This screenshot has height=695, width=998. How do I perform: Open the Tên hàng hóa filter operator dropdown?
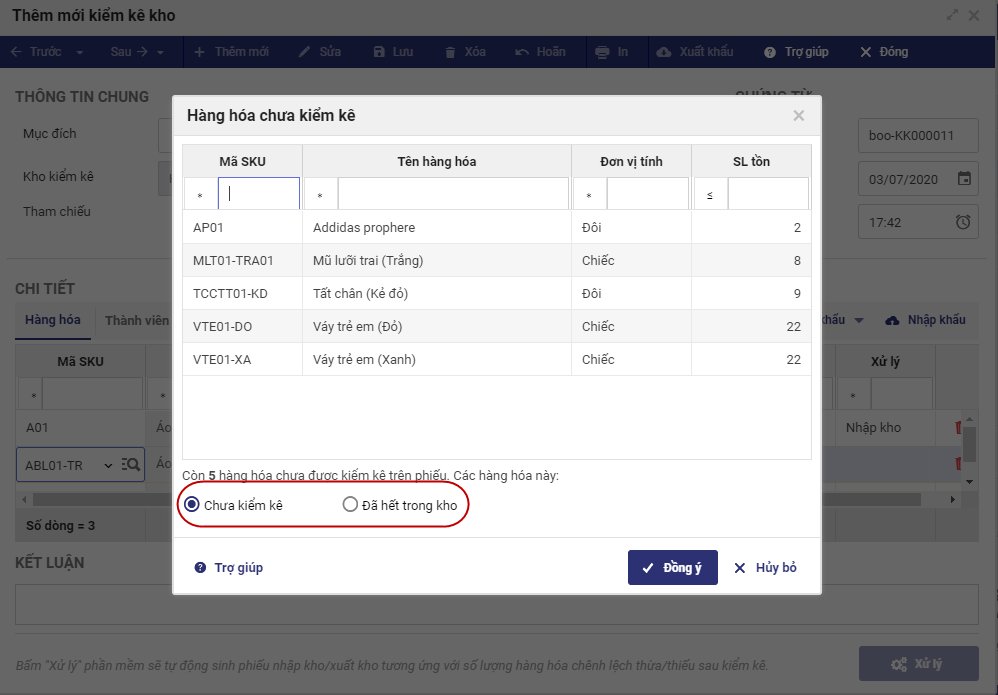point(320,195)
